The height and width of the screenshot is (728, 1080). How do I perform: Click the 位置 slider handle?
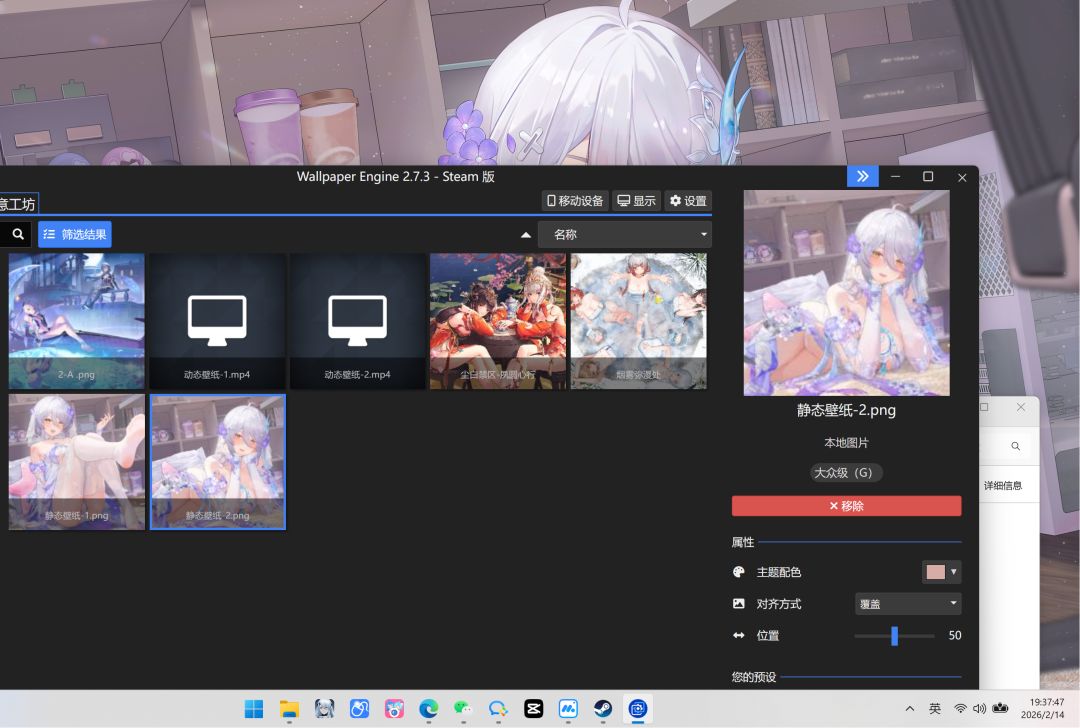(894, 635)
